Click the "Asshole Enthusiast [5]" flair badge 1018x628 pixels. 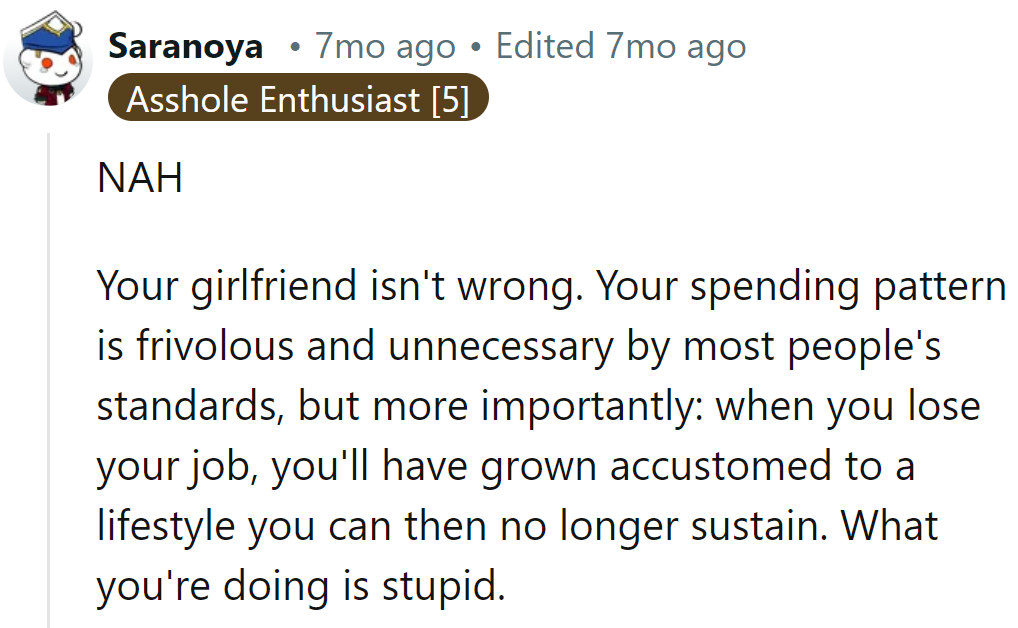coord(297,100)
